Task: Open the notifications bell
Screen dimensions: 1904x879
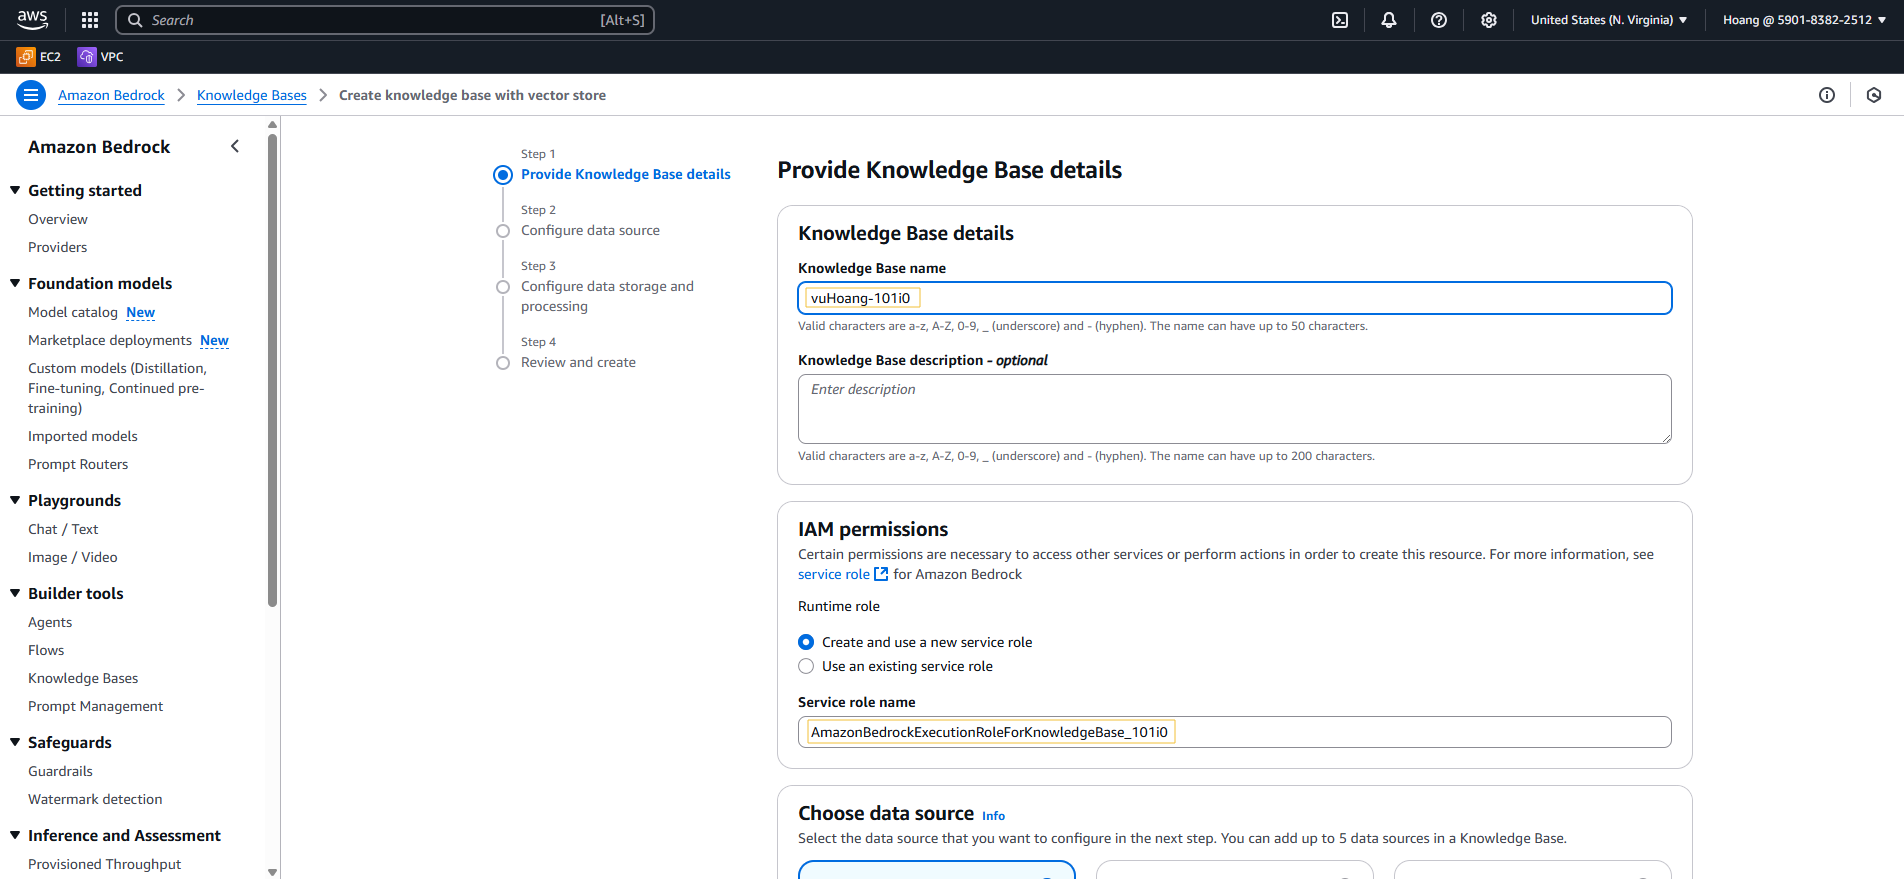Action: 1389,20
